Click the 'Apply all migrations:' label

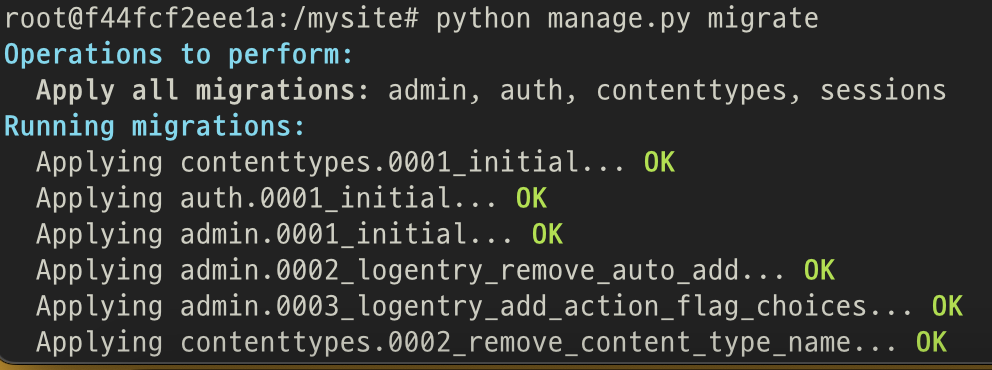203,90
